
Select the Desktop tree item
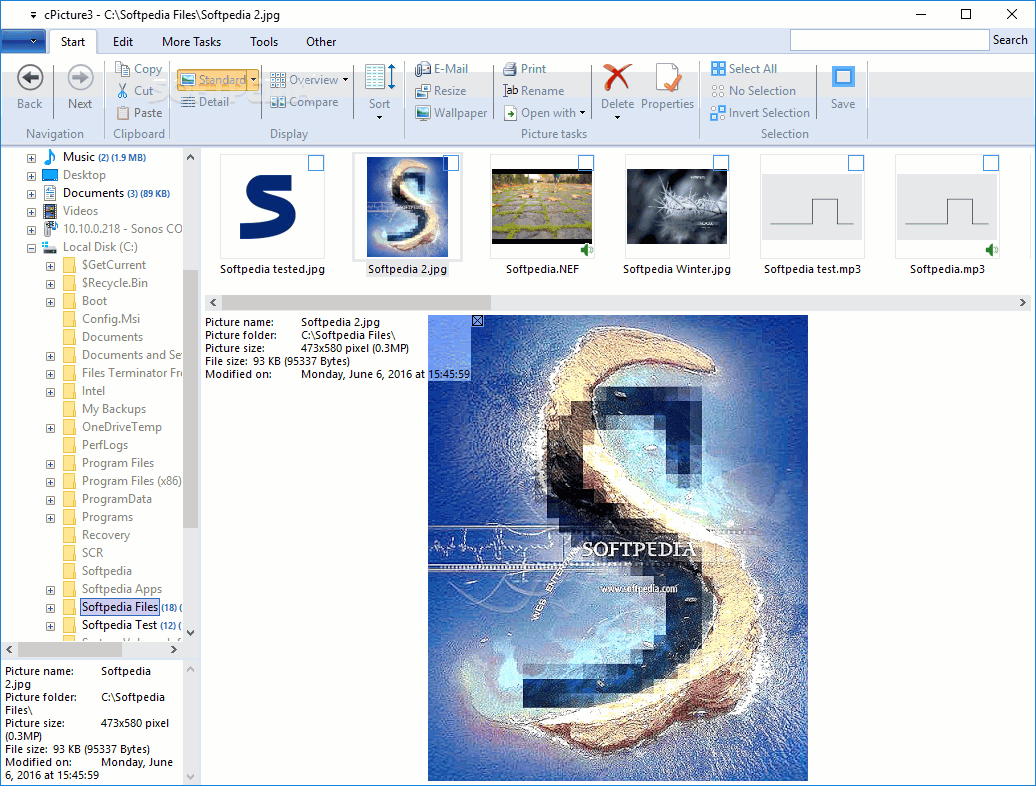(x=84, y=175)
